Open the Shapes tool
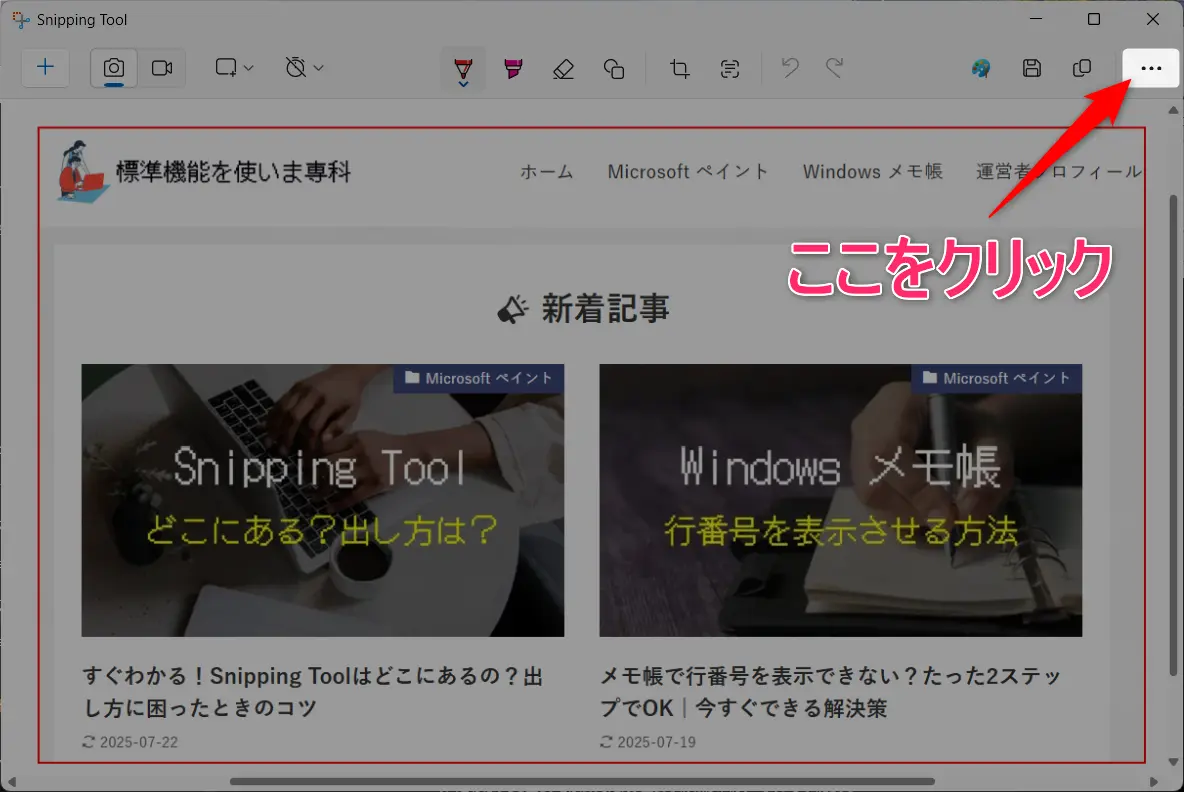 tap(614, 69)
